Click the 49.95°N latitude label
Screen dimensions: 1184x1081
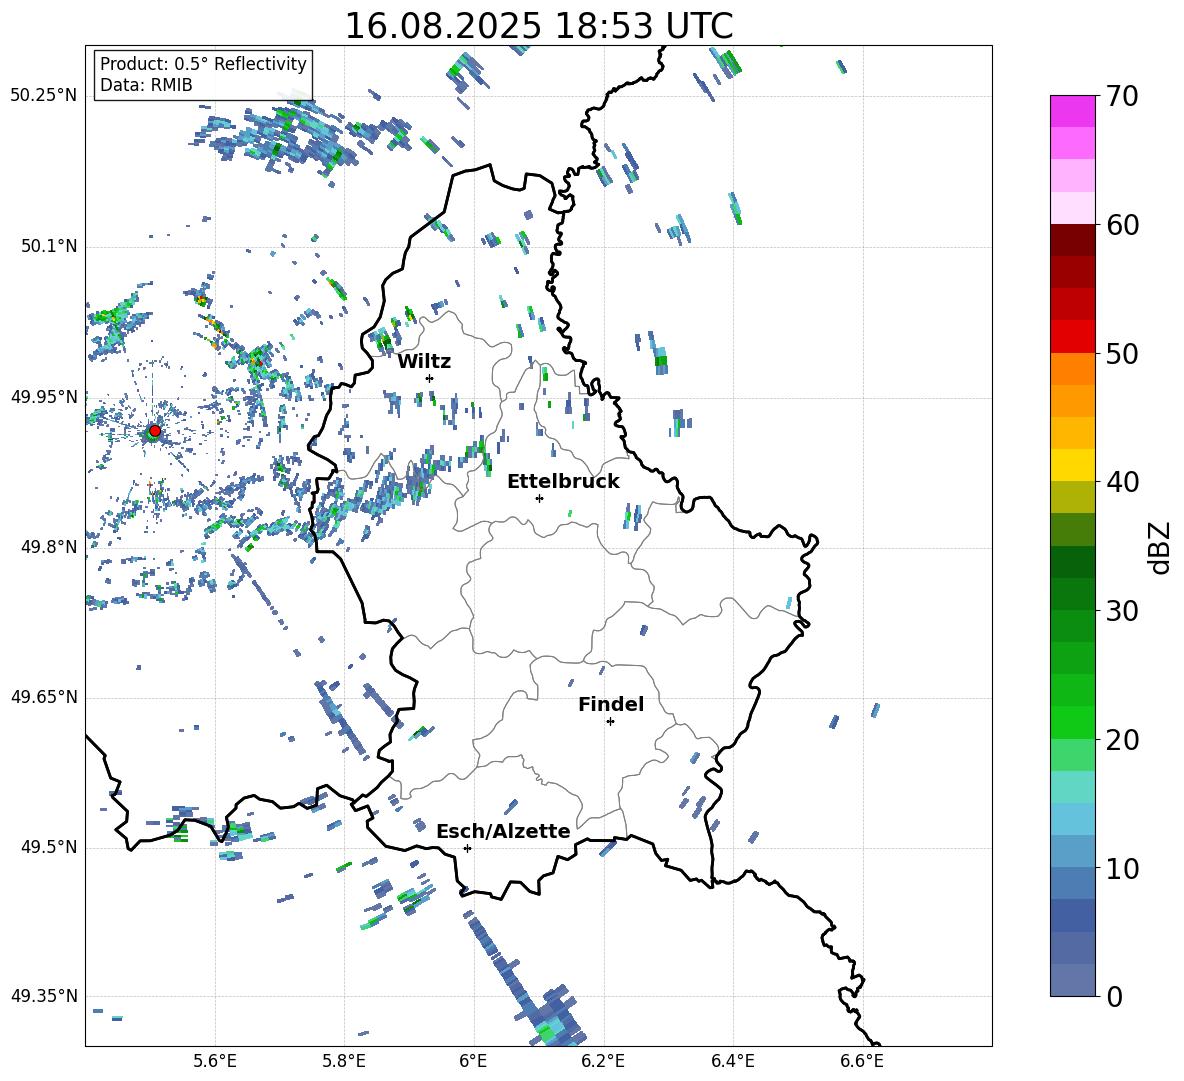tap(44, 396)
